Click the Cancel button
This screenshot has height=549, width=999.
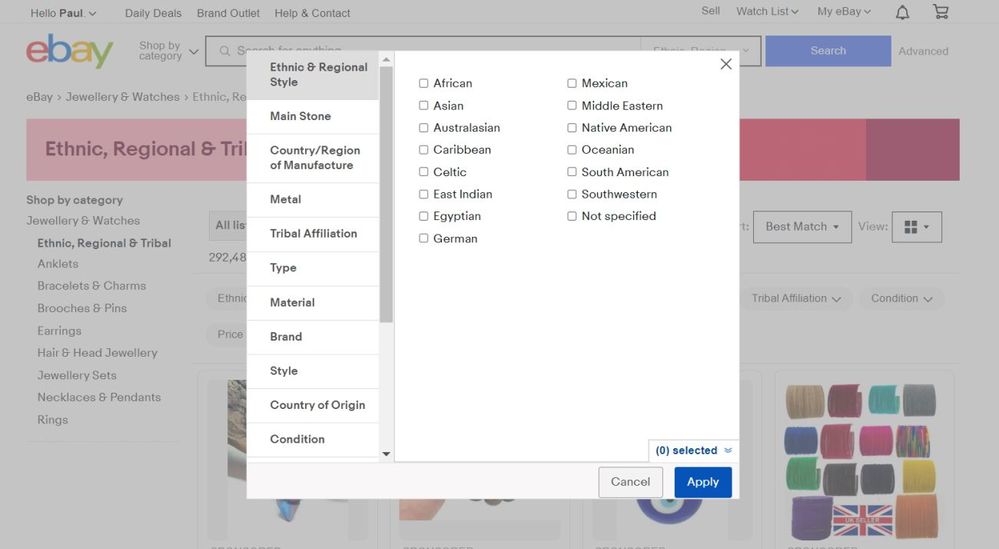[630, 482]
